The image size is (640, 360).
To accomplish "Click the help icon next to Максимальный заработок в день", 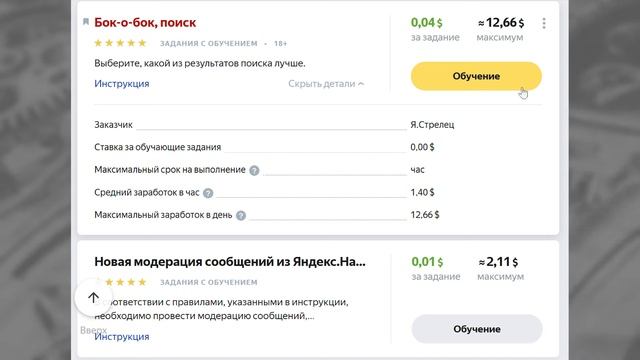I will click(x=241, y=216).
